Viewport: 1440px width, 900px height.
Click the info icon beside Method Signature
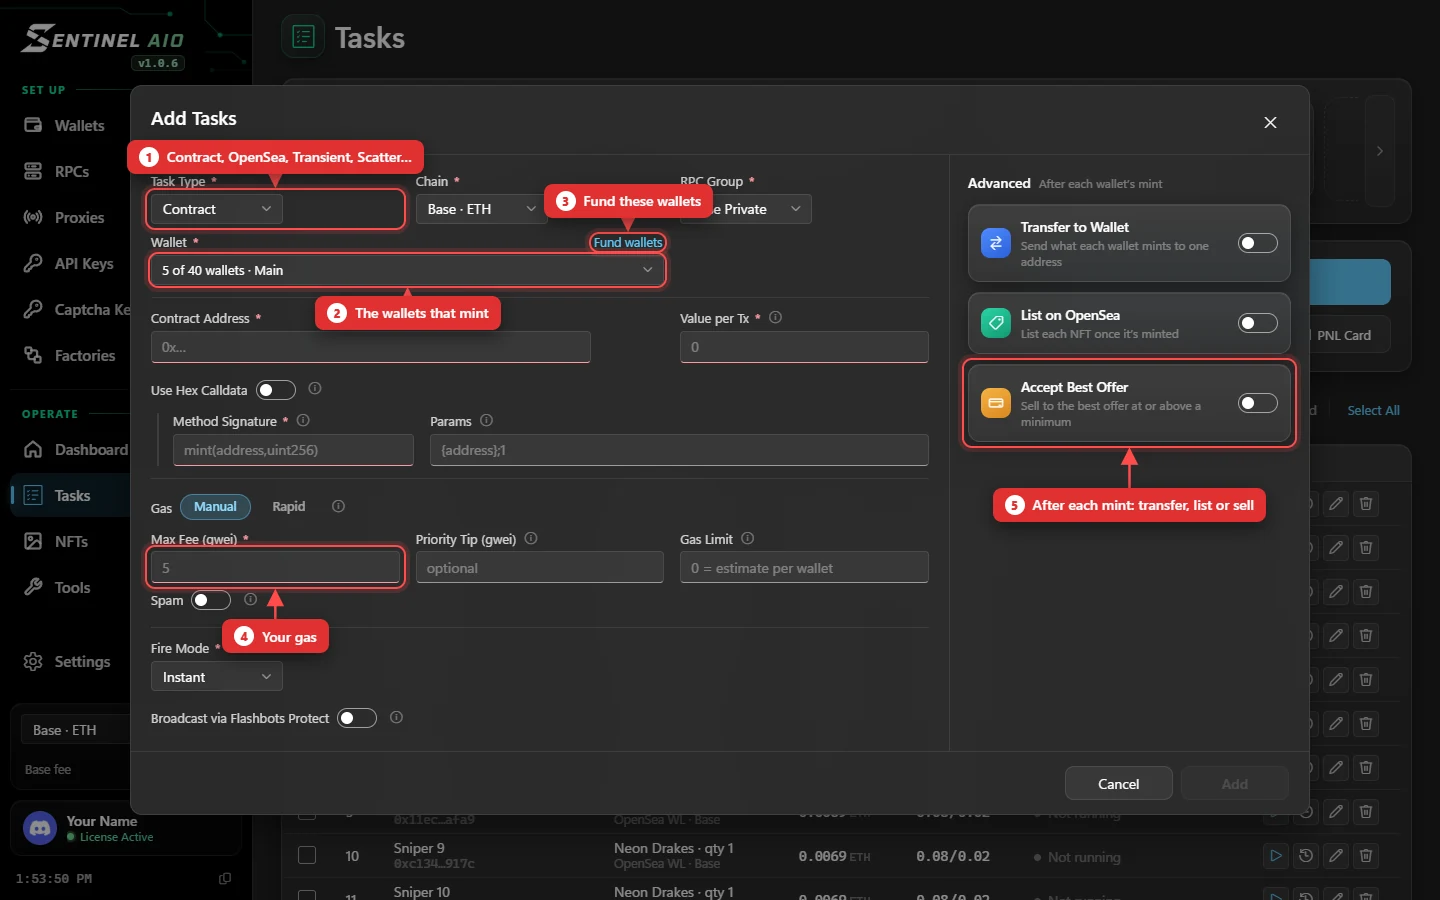pos(303,420)
